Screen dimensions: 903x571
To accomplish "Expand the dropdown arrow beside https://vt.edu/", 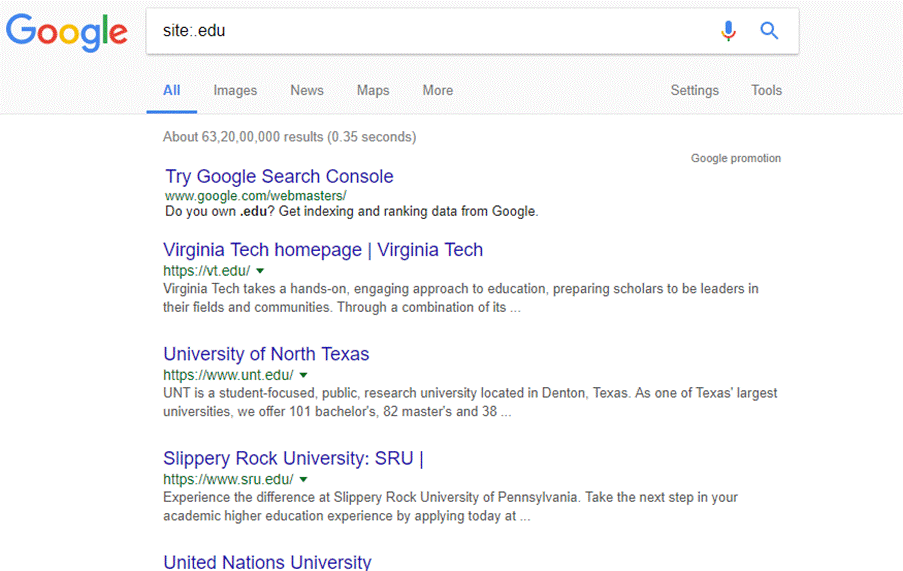I will 260,271.
